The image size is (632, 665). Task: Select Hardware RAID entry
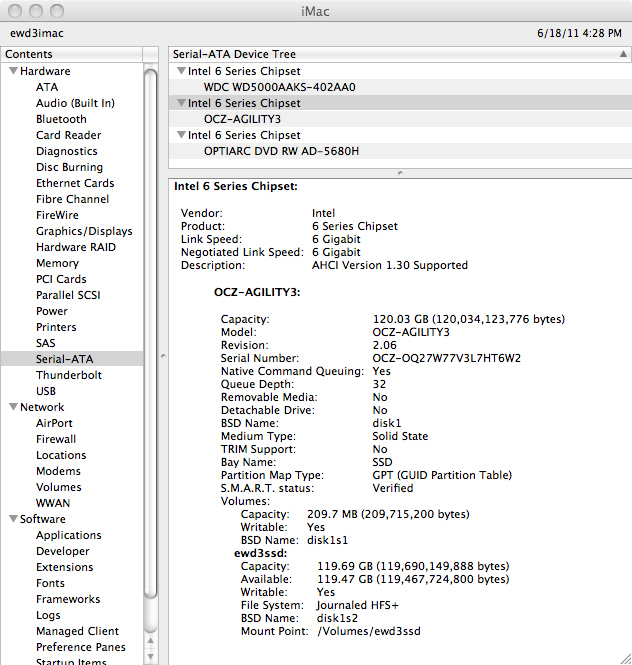[76, 247]
